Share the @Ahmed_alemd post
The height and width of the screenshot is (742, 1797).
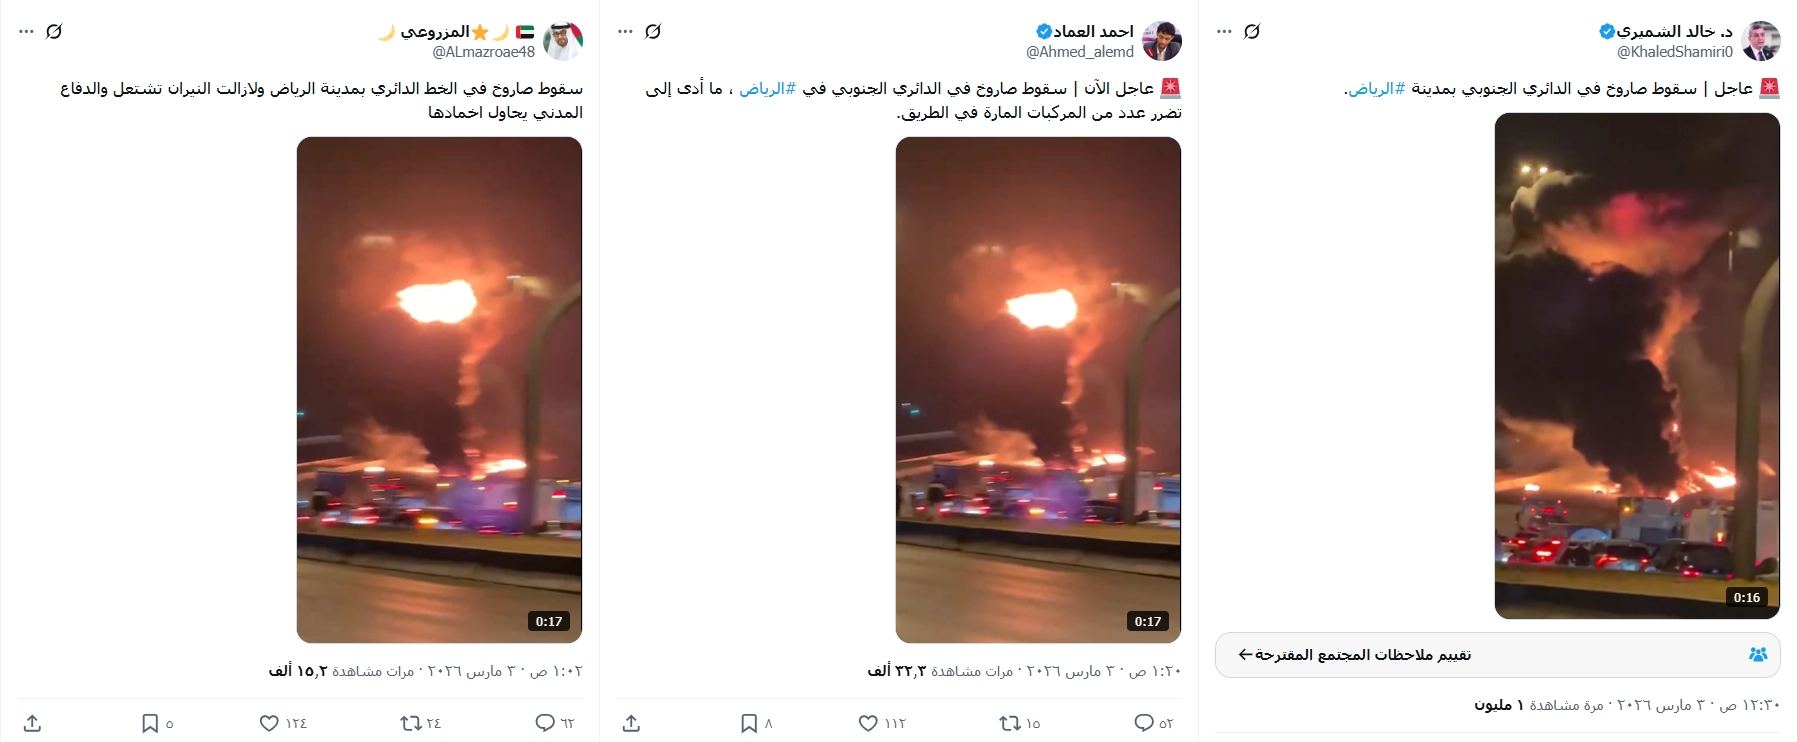(x=631, y=723)
